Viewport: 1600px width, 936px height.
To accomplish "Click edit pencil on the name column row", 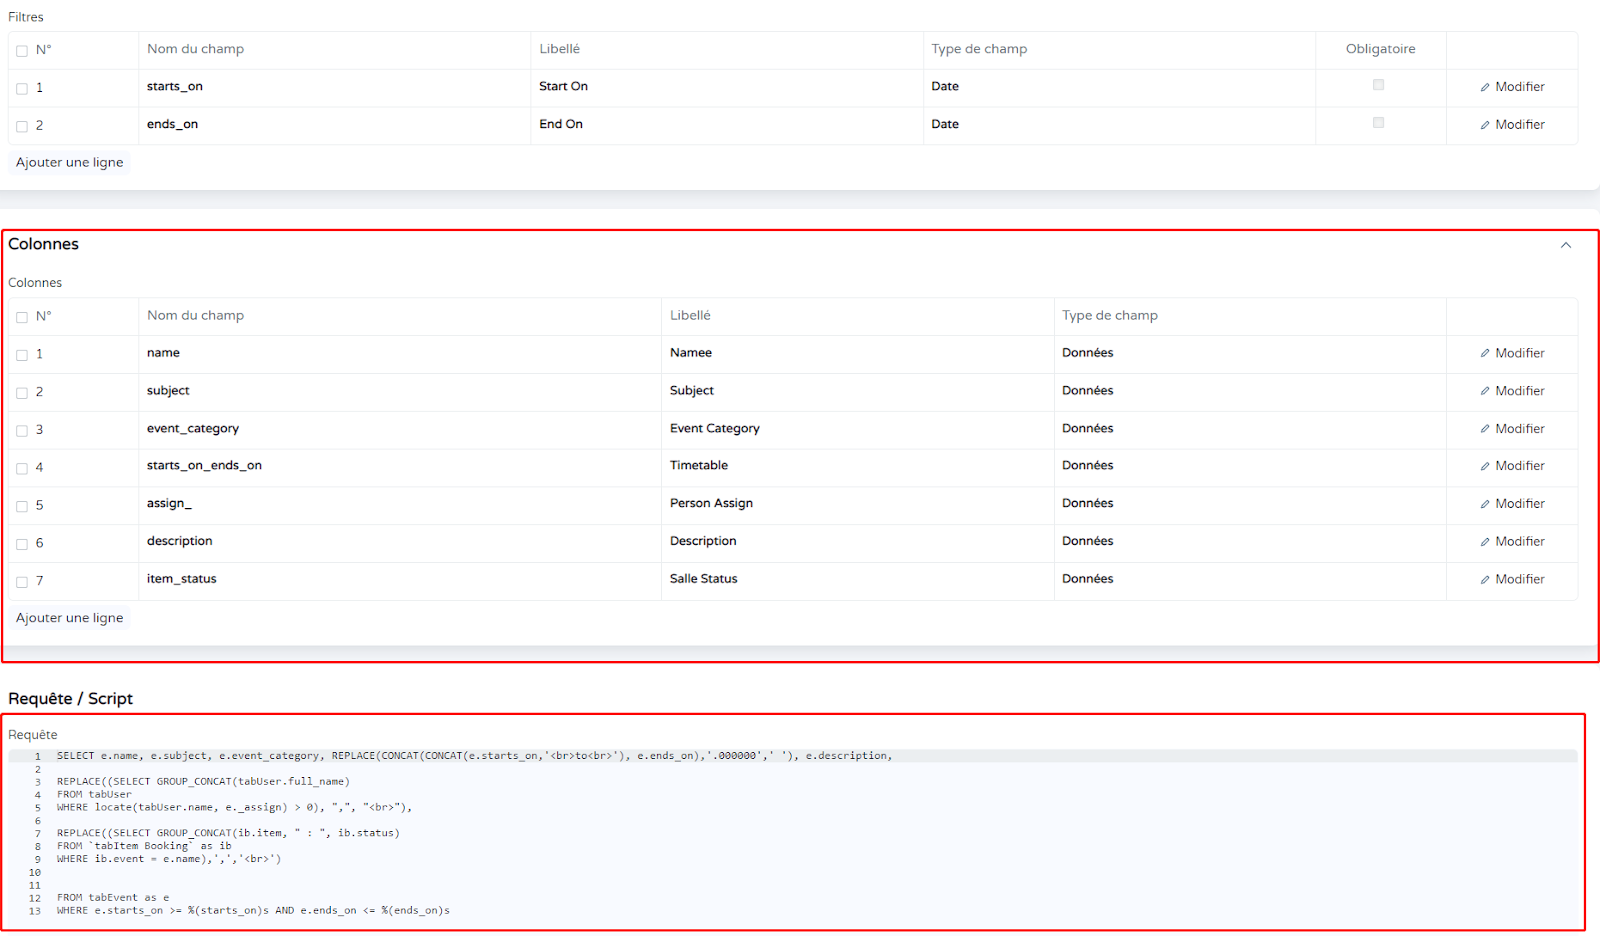I will (1485, 353).
